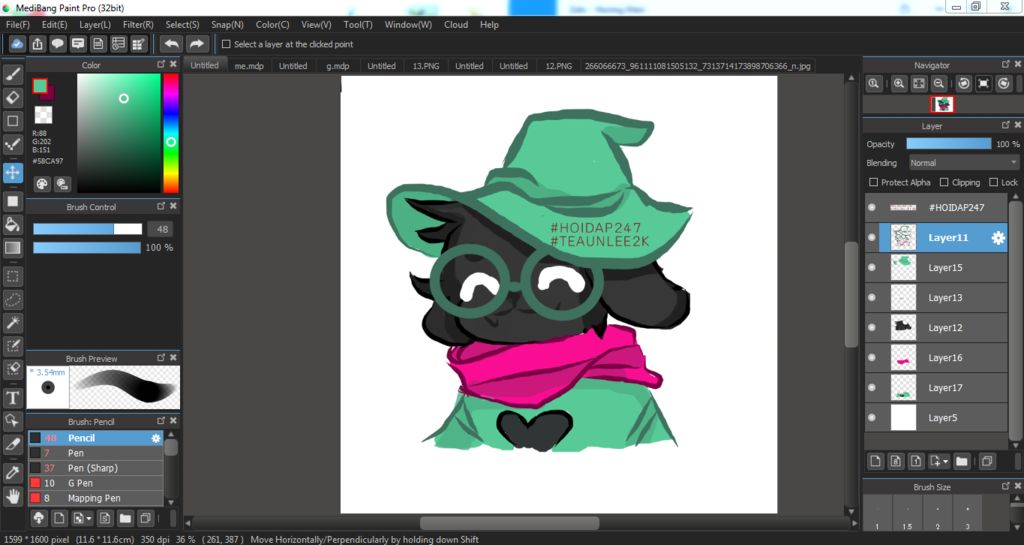This screenshot has width=1024, height=545.
Task: Download cloud brush icon below brush list
Action: click(39, 518)
